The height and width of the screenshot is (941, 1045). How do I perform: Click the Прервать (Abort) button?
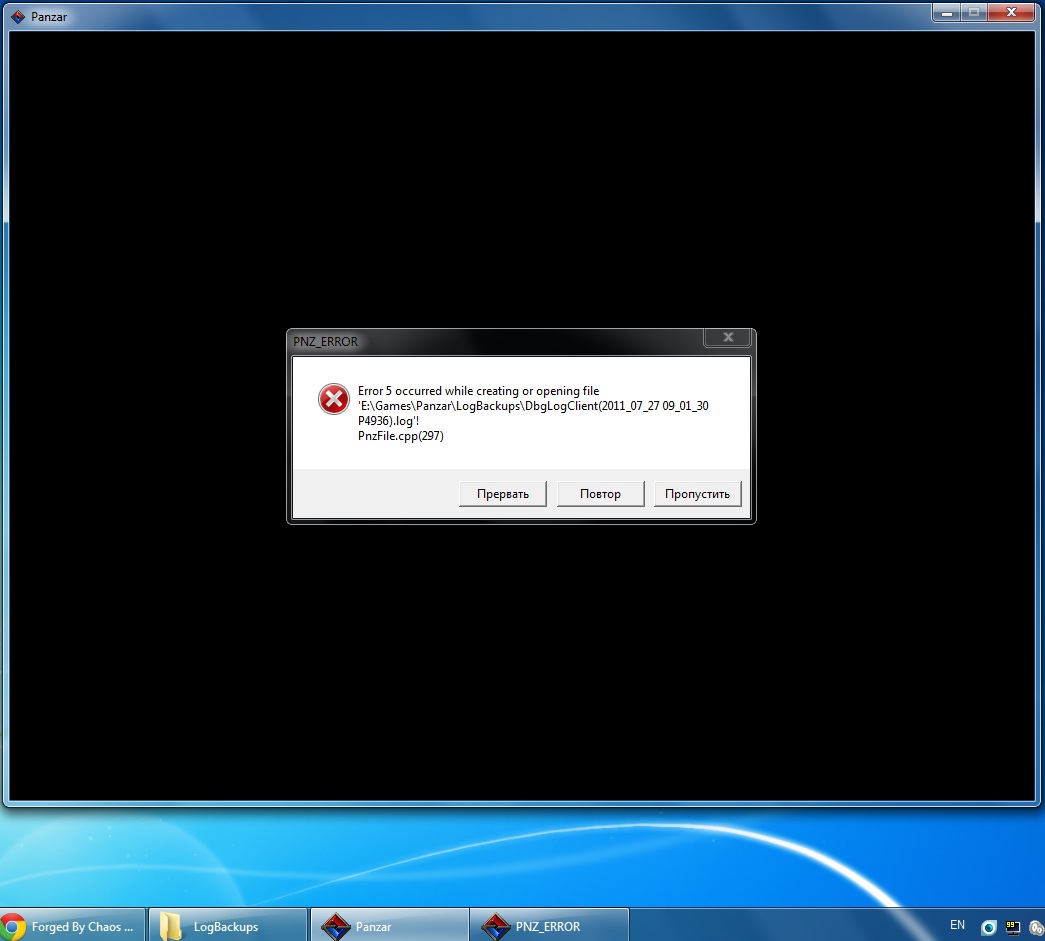(x=503, y=494)
